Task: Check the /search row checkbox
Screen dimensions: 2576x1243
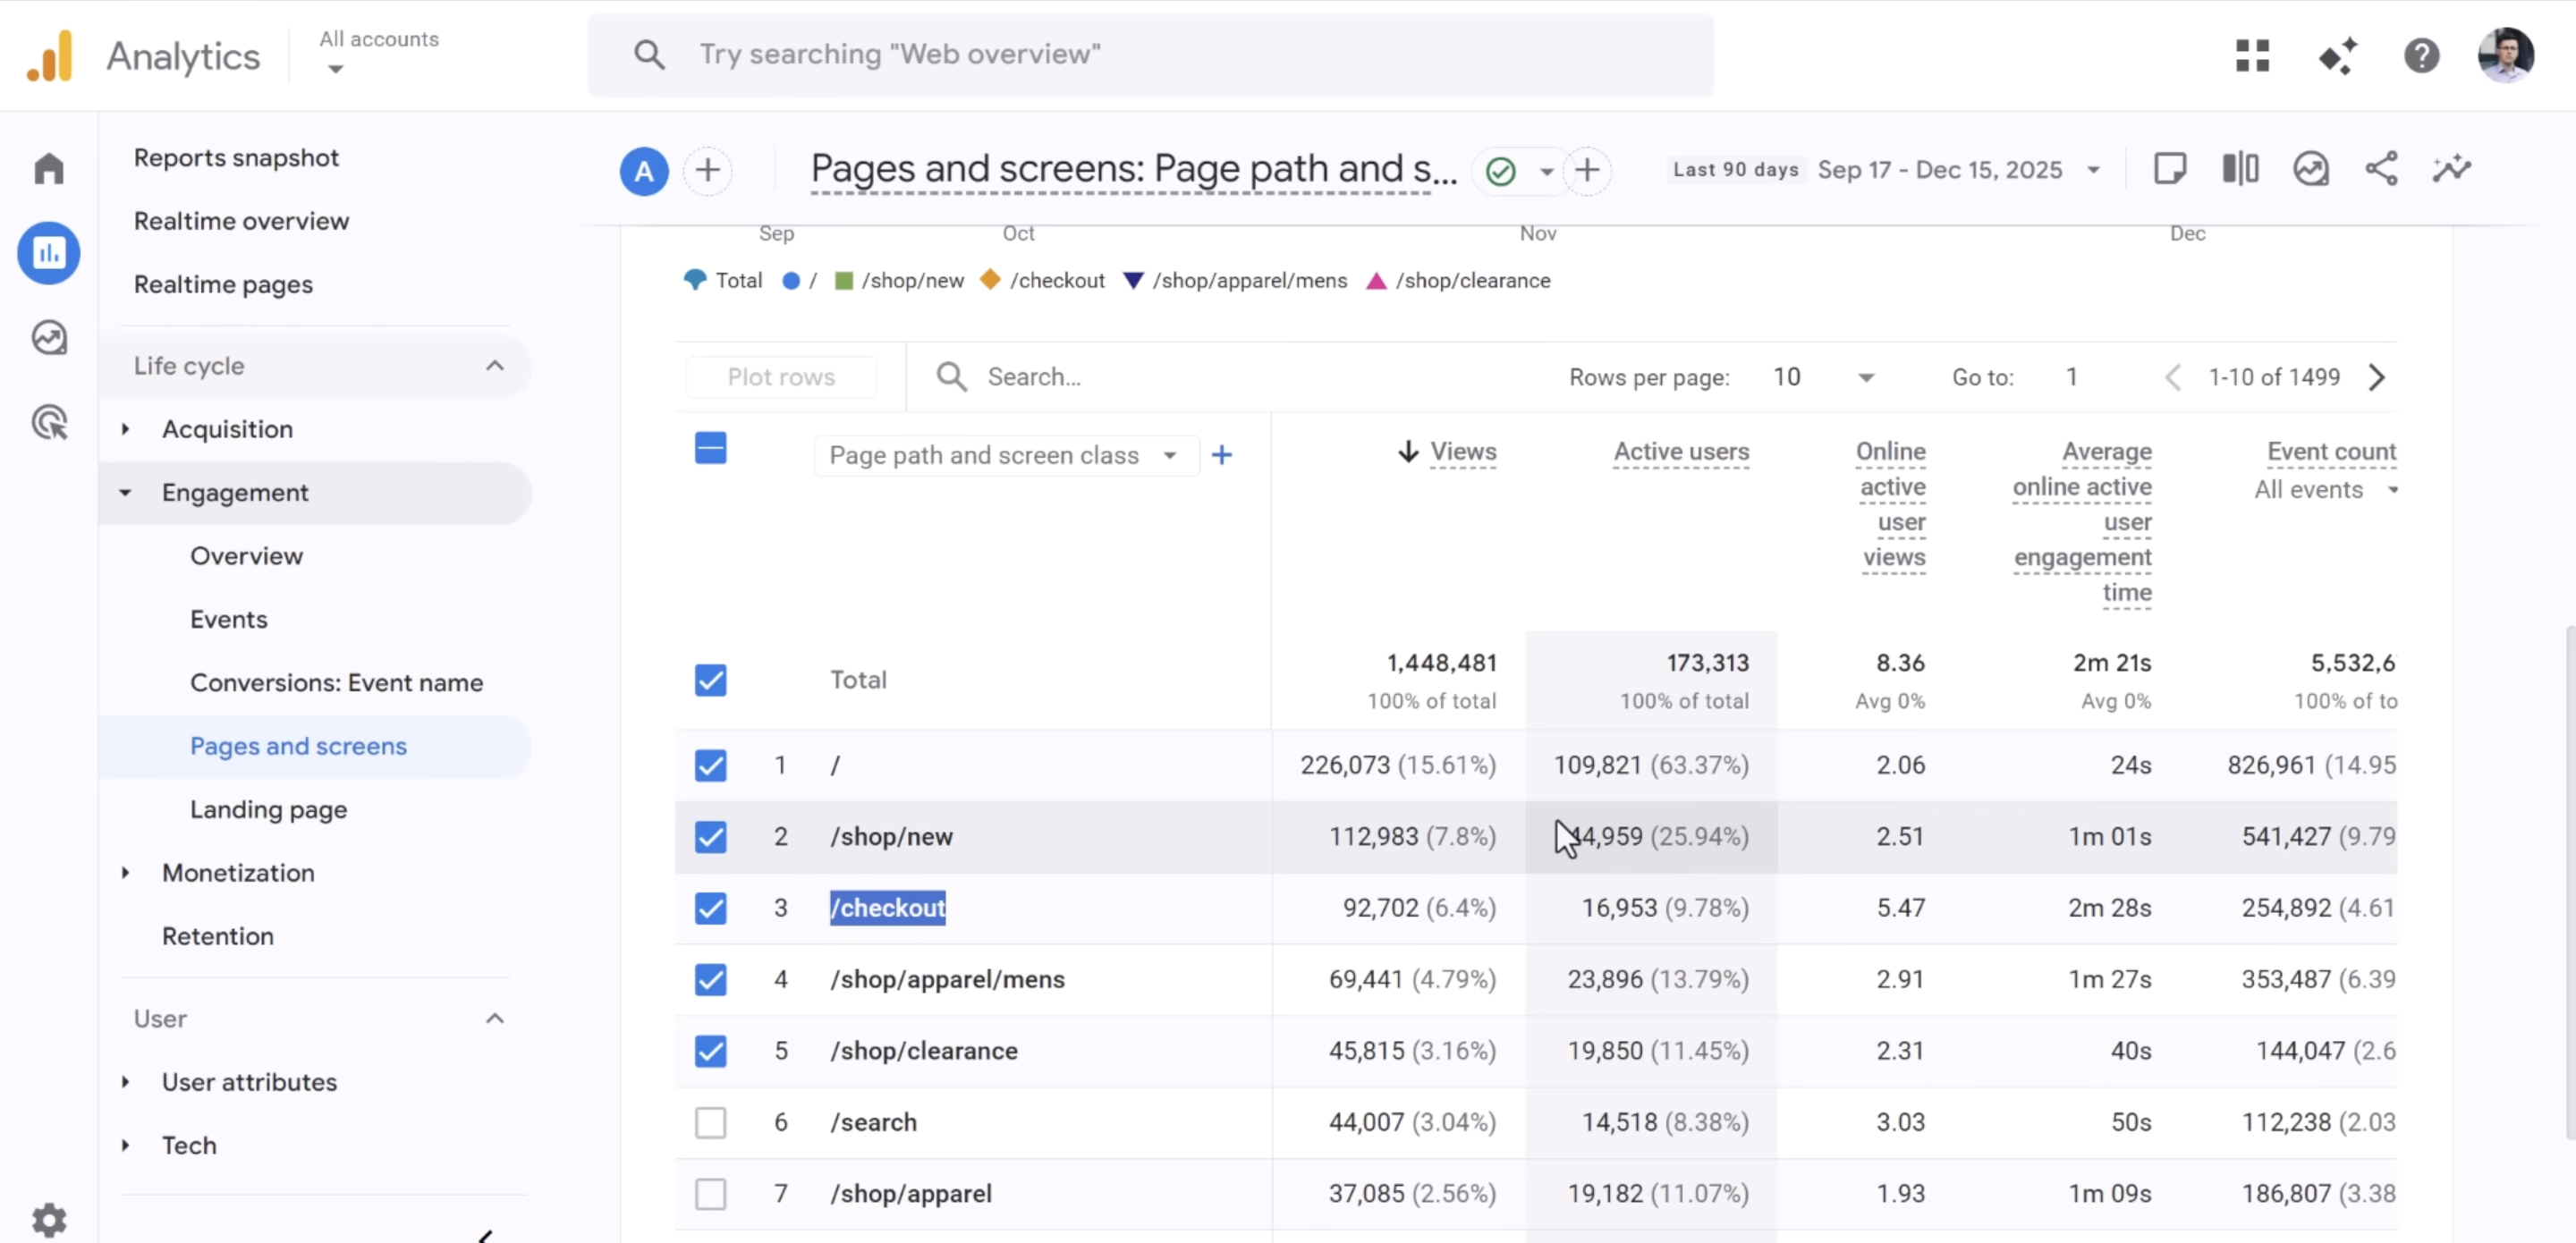Action: 710,1122
